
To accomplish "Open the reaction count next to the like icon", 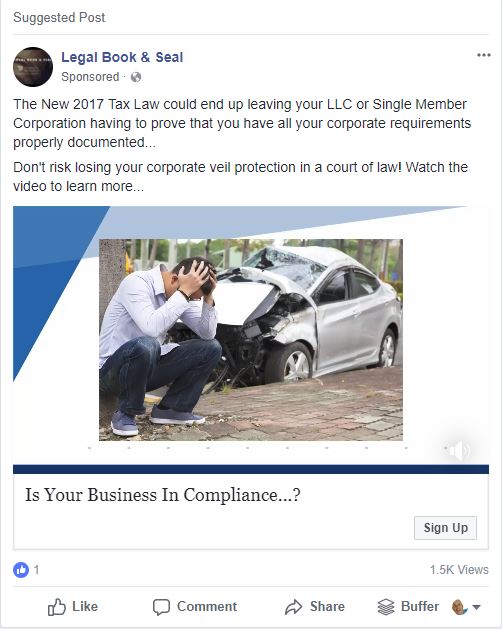I will coord(37,570).
